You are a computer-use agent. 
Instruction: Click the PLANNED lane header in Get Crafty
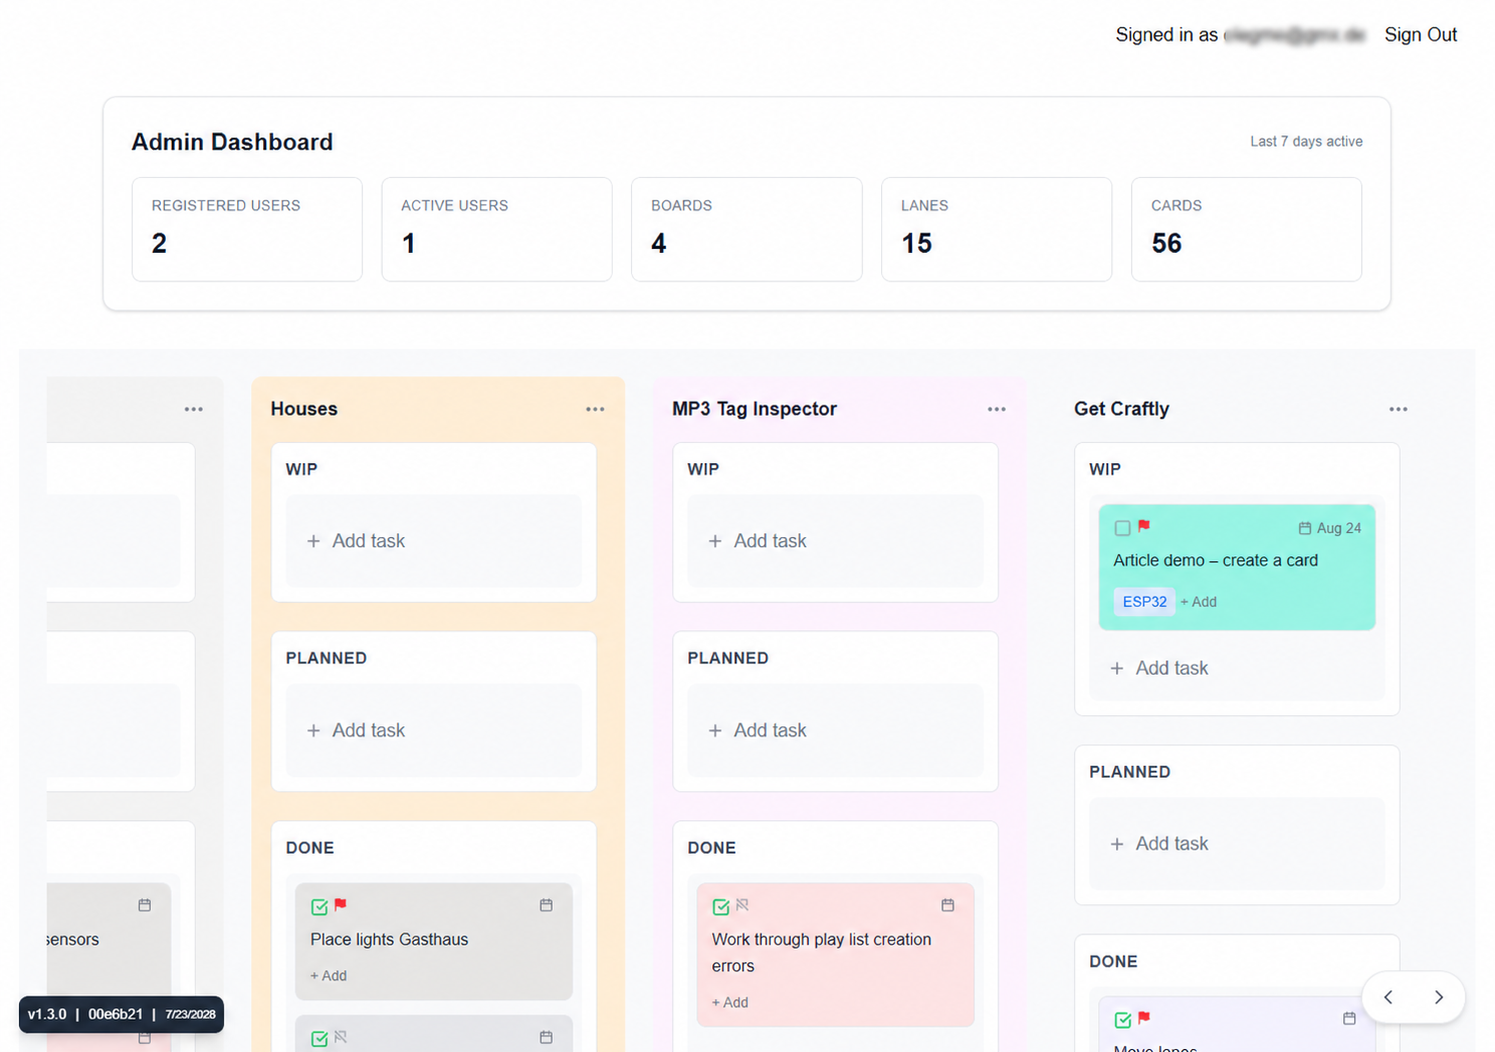1130,772
